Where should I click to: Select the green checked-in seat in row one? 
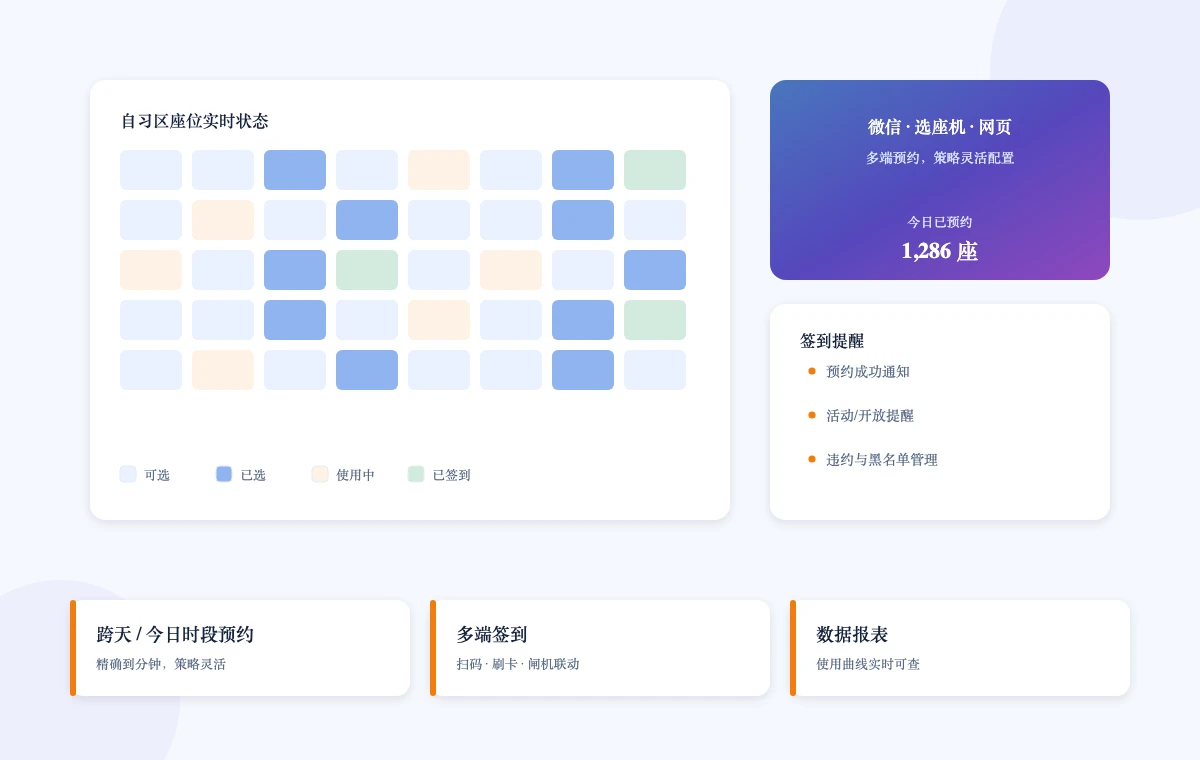coord(655,170)
